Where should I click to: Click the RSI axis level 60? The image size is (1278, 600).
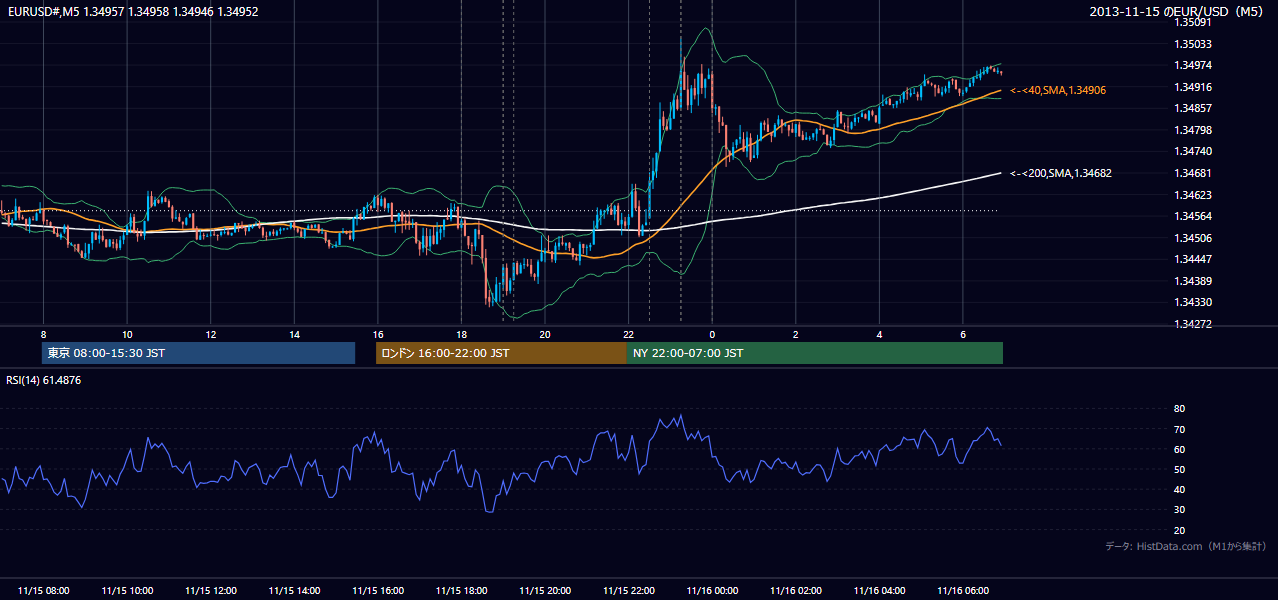(1179, 449)
